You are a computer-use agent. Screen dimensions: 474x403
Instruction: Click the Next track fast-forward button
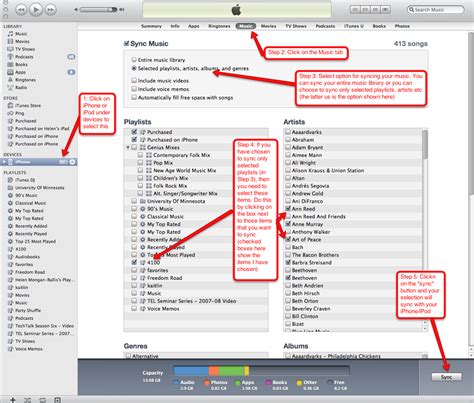pyautogui.click(x=50, y=10)
